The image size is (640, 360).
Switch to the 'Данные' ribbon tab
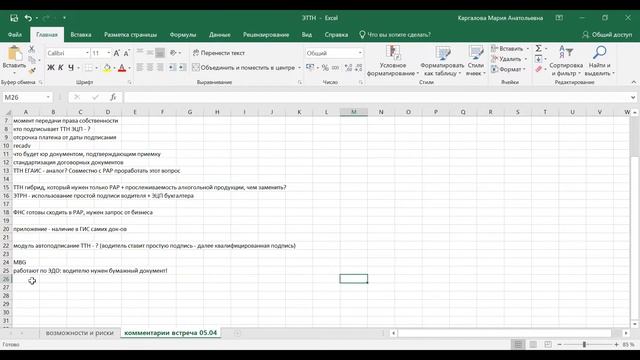220,35
